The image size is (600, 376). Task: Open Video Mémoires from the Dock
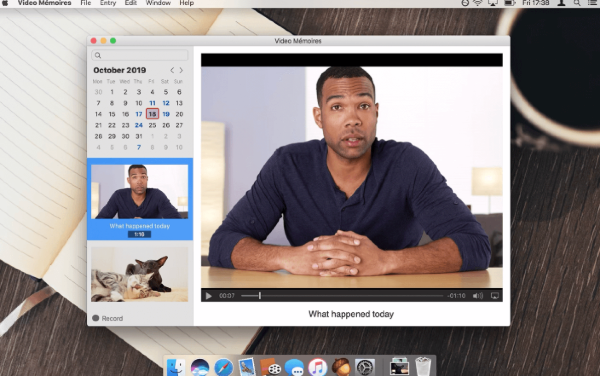[271, 367]
